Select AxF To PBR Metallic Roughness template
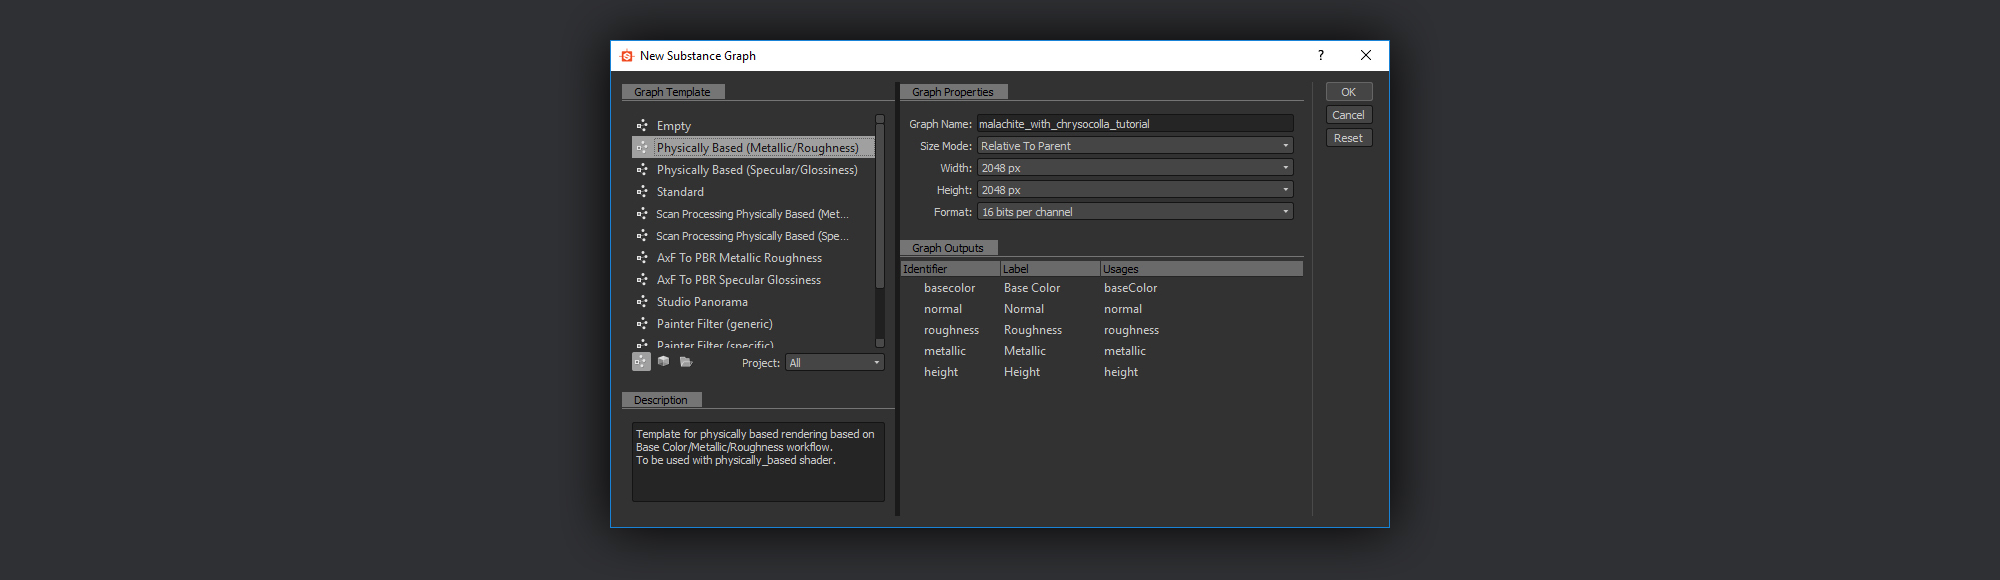 pos(753,258)
